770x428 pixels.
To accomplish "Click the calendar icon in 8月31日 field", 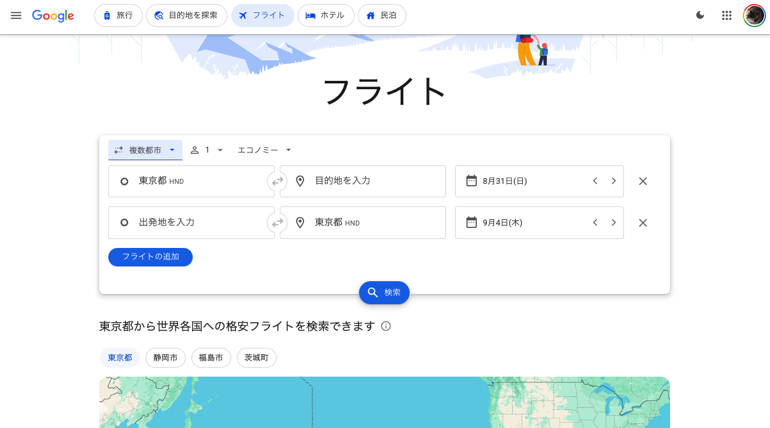I will (471, 181).
